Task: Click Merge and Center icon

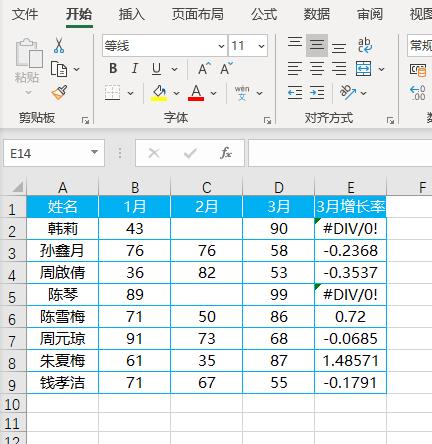Action: [x=363, y=69]
